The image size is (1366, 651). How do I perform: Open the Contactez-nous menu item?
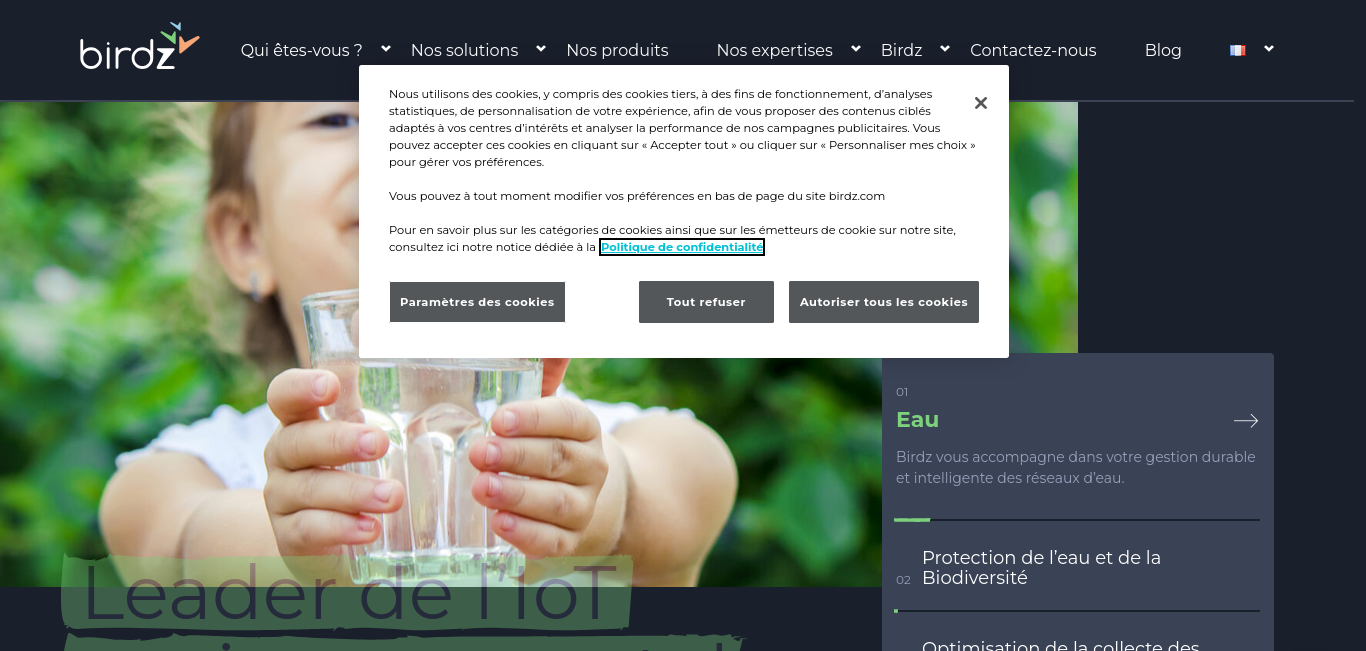(x=1033, y=50)
